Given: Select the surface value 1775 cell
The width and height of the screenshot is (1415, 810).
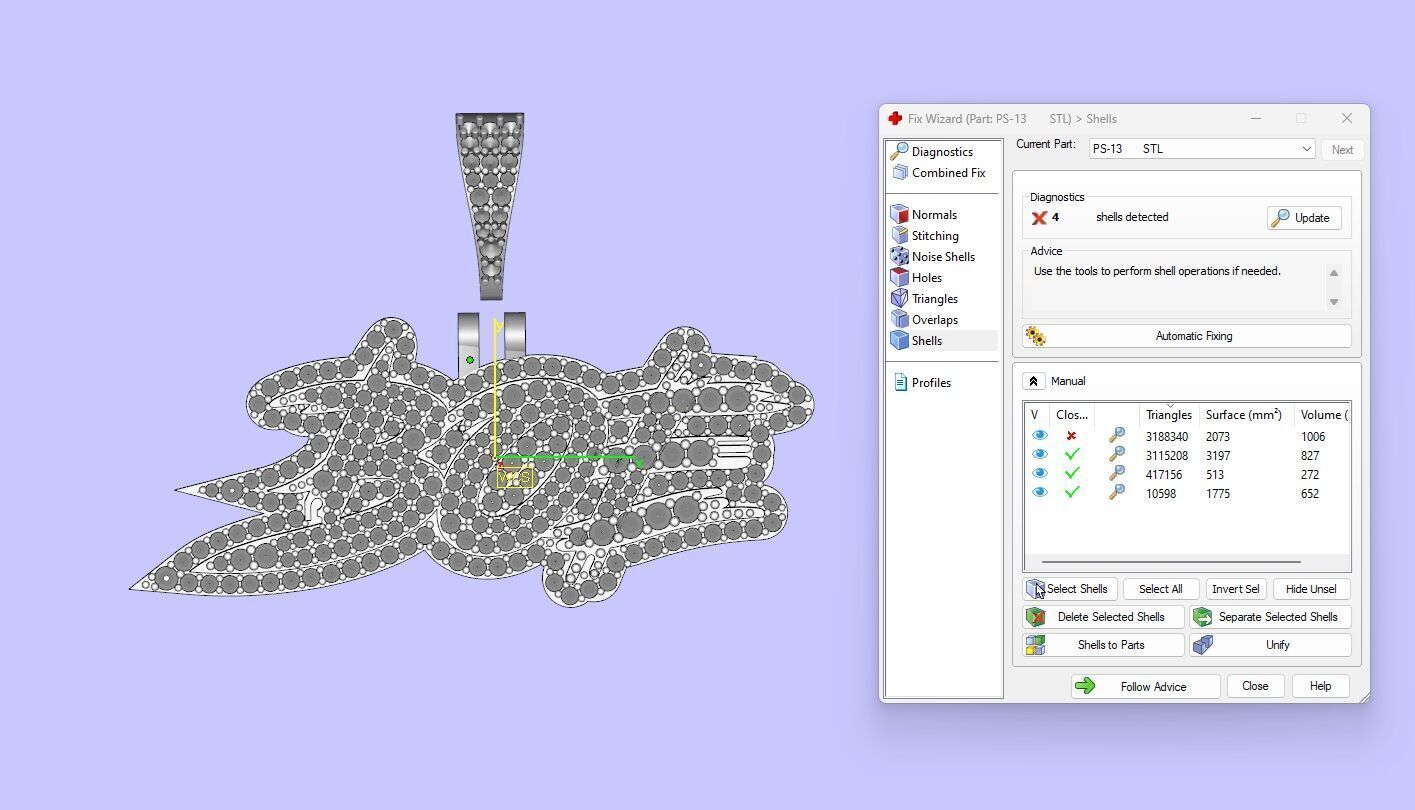Looking at the screenshot, I should coord(1218,494).
